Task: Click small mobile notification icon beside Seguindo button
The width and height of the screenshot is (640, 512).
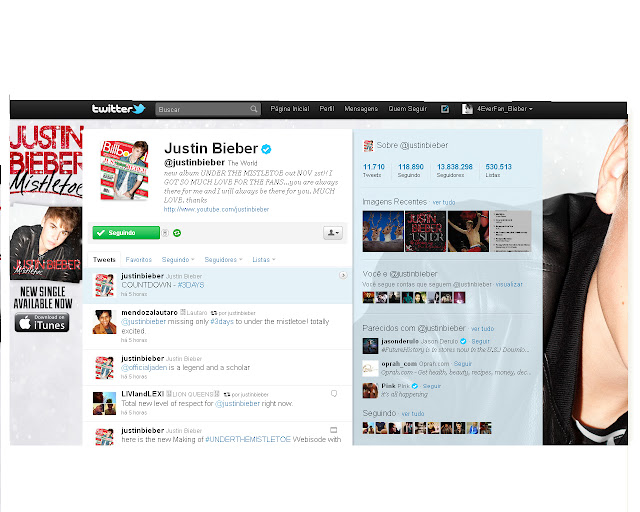Action: pyautogui.click(x=165, y=233)
